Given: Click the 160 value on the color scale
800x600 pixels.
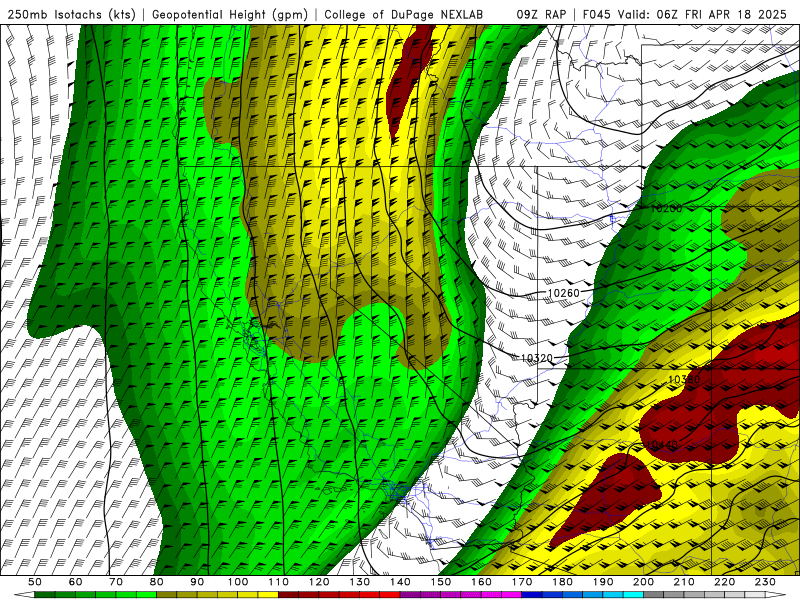Looking at the screenshot, I should pos(481,582).
